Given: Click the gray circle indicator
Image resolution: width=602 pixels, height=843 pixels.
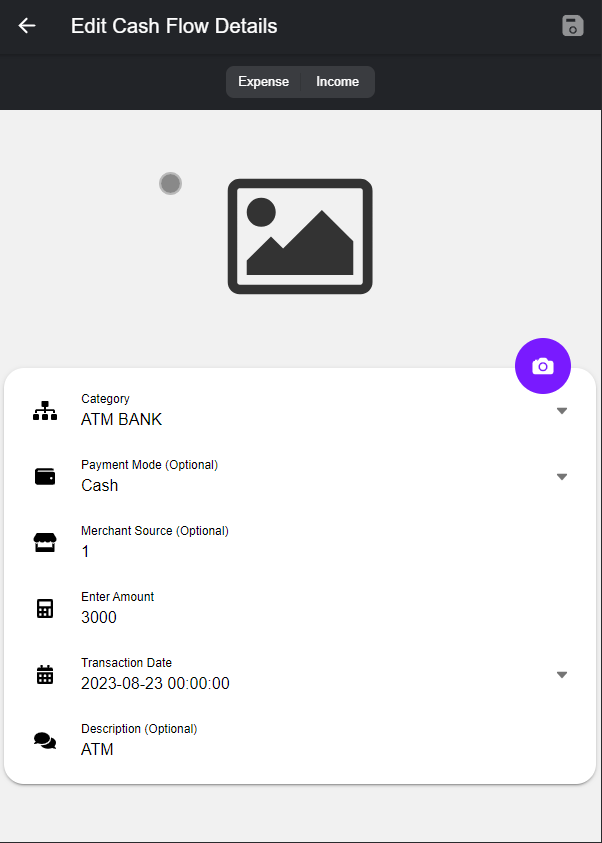Looking at the screenshot, I should [x=170, y=183].
